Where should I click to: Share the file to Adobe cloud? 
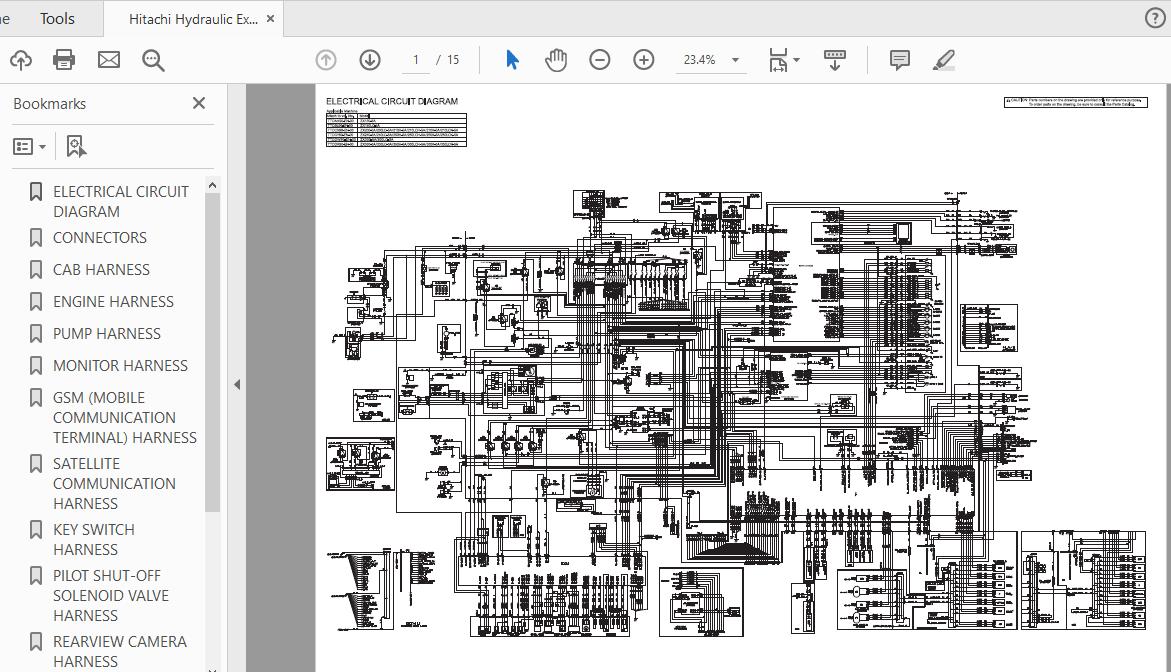tap(21, 59)
